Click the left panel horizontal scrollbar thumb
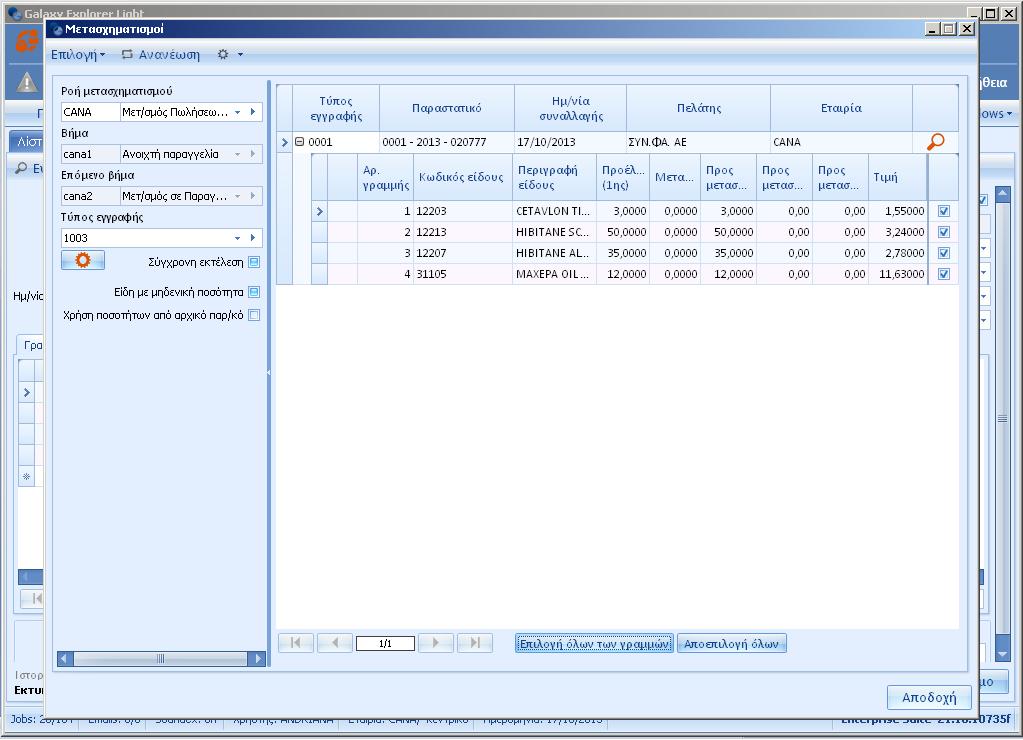Screen dimensions: 1023x740 coord(160,658)
